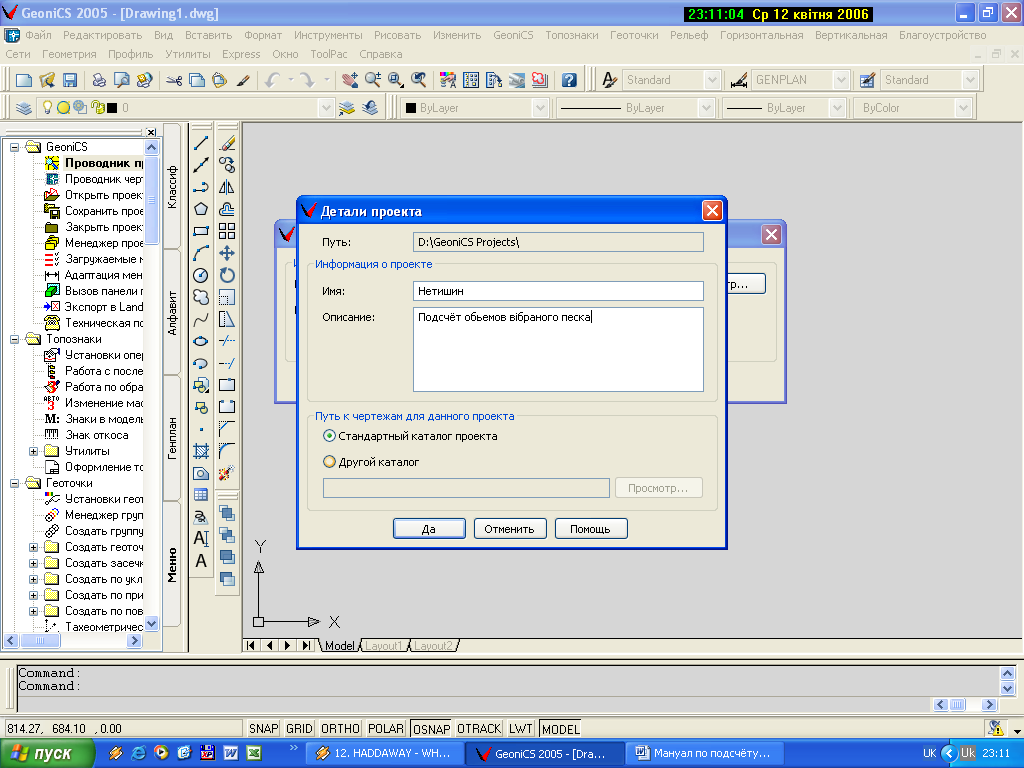Toggle SNAP mode in status bar
1024x768 pixels.
click(x=263, y=728)
